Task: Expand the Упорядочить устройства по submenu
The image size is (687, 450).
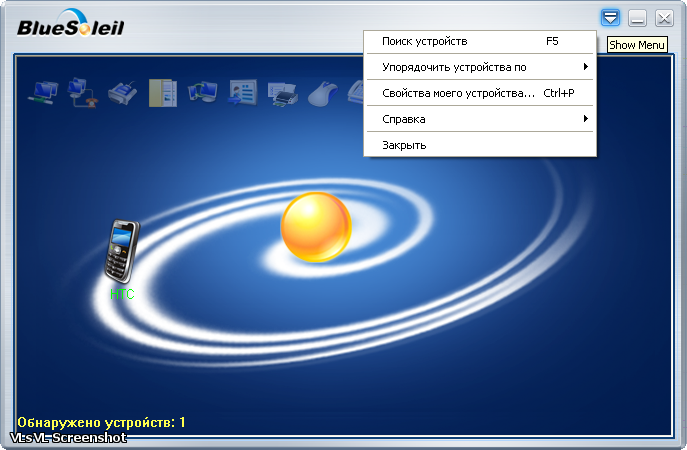Action: (480, 67)
